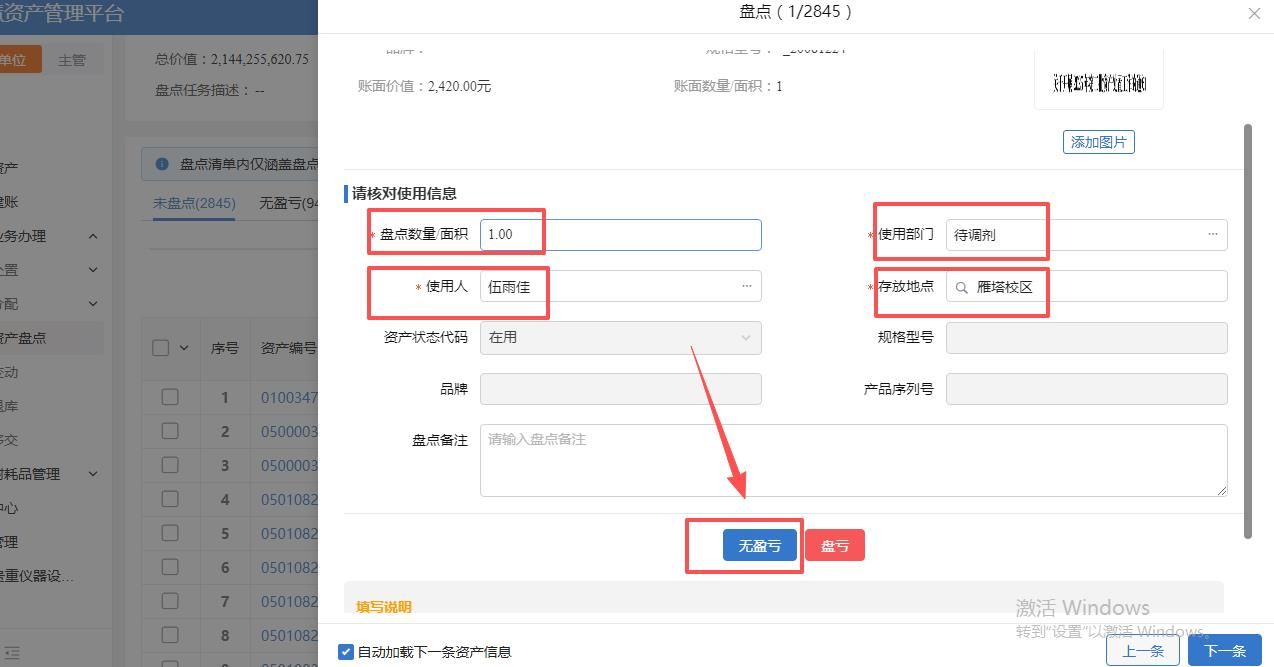Screen dimensions: 1274x667
Task: Close the 盘点 dialog with X icon
Action: point(1254,13)
